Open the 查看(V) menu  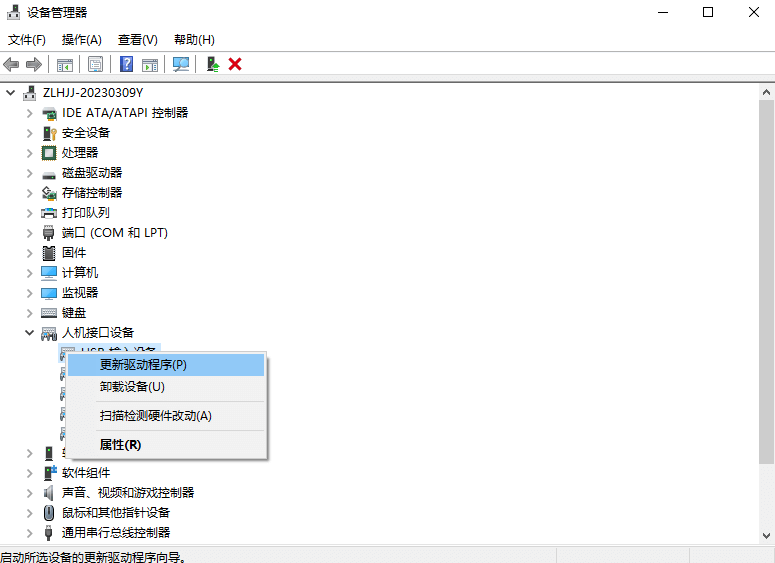click(x=138, y=40)
